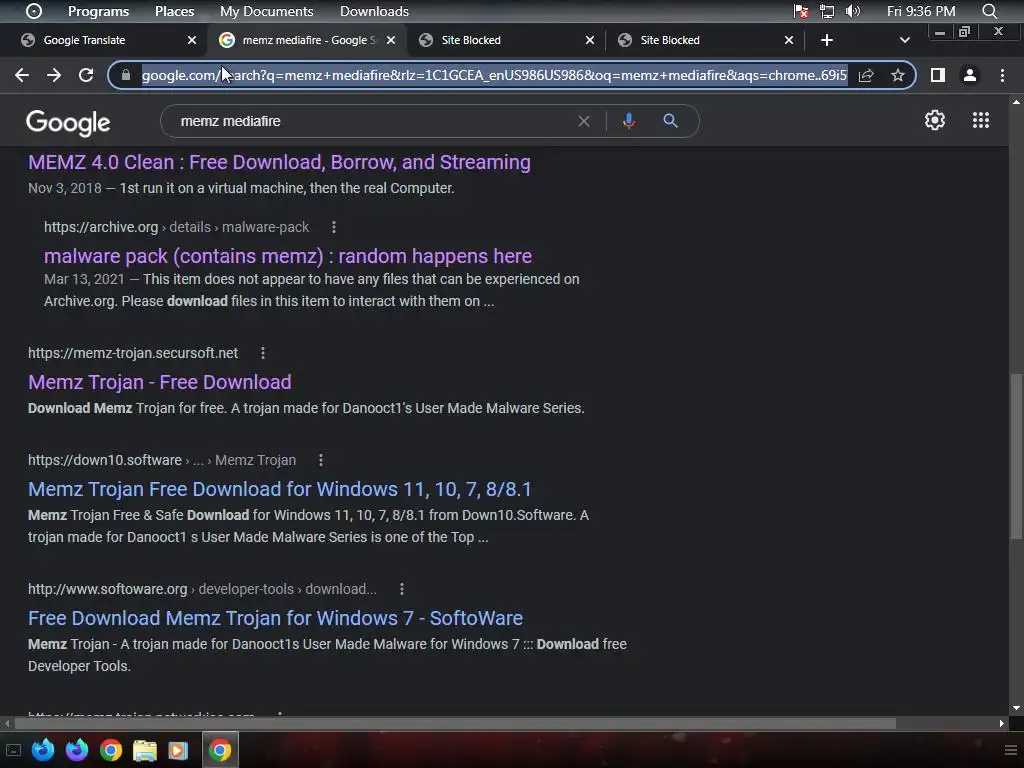The height and width of the screenshot is (768, 1024).
Task: Start a voice search with the microphone
Action: [628, 121]
